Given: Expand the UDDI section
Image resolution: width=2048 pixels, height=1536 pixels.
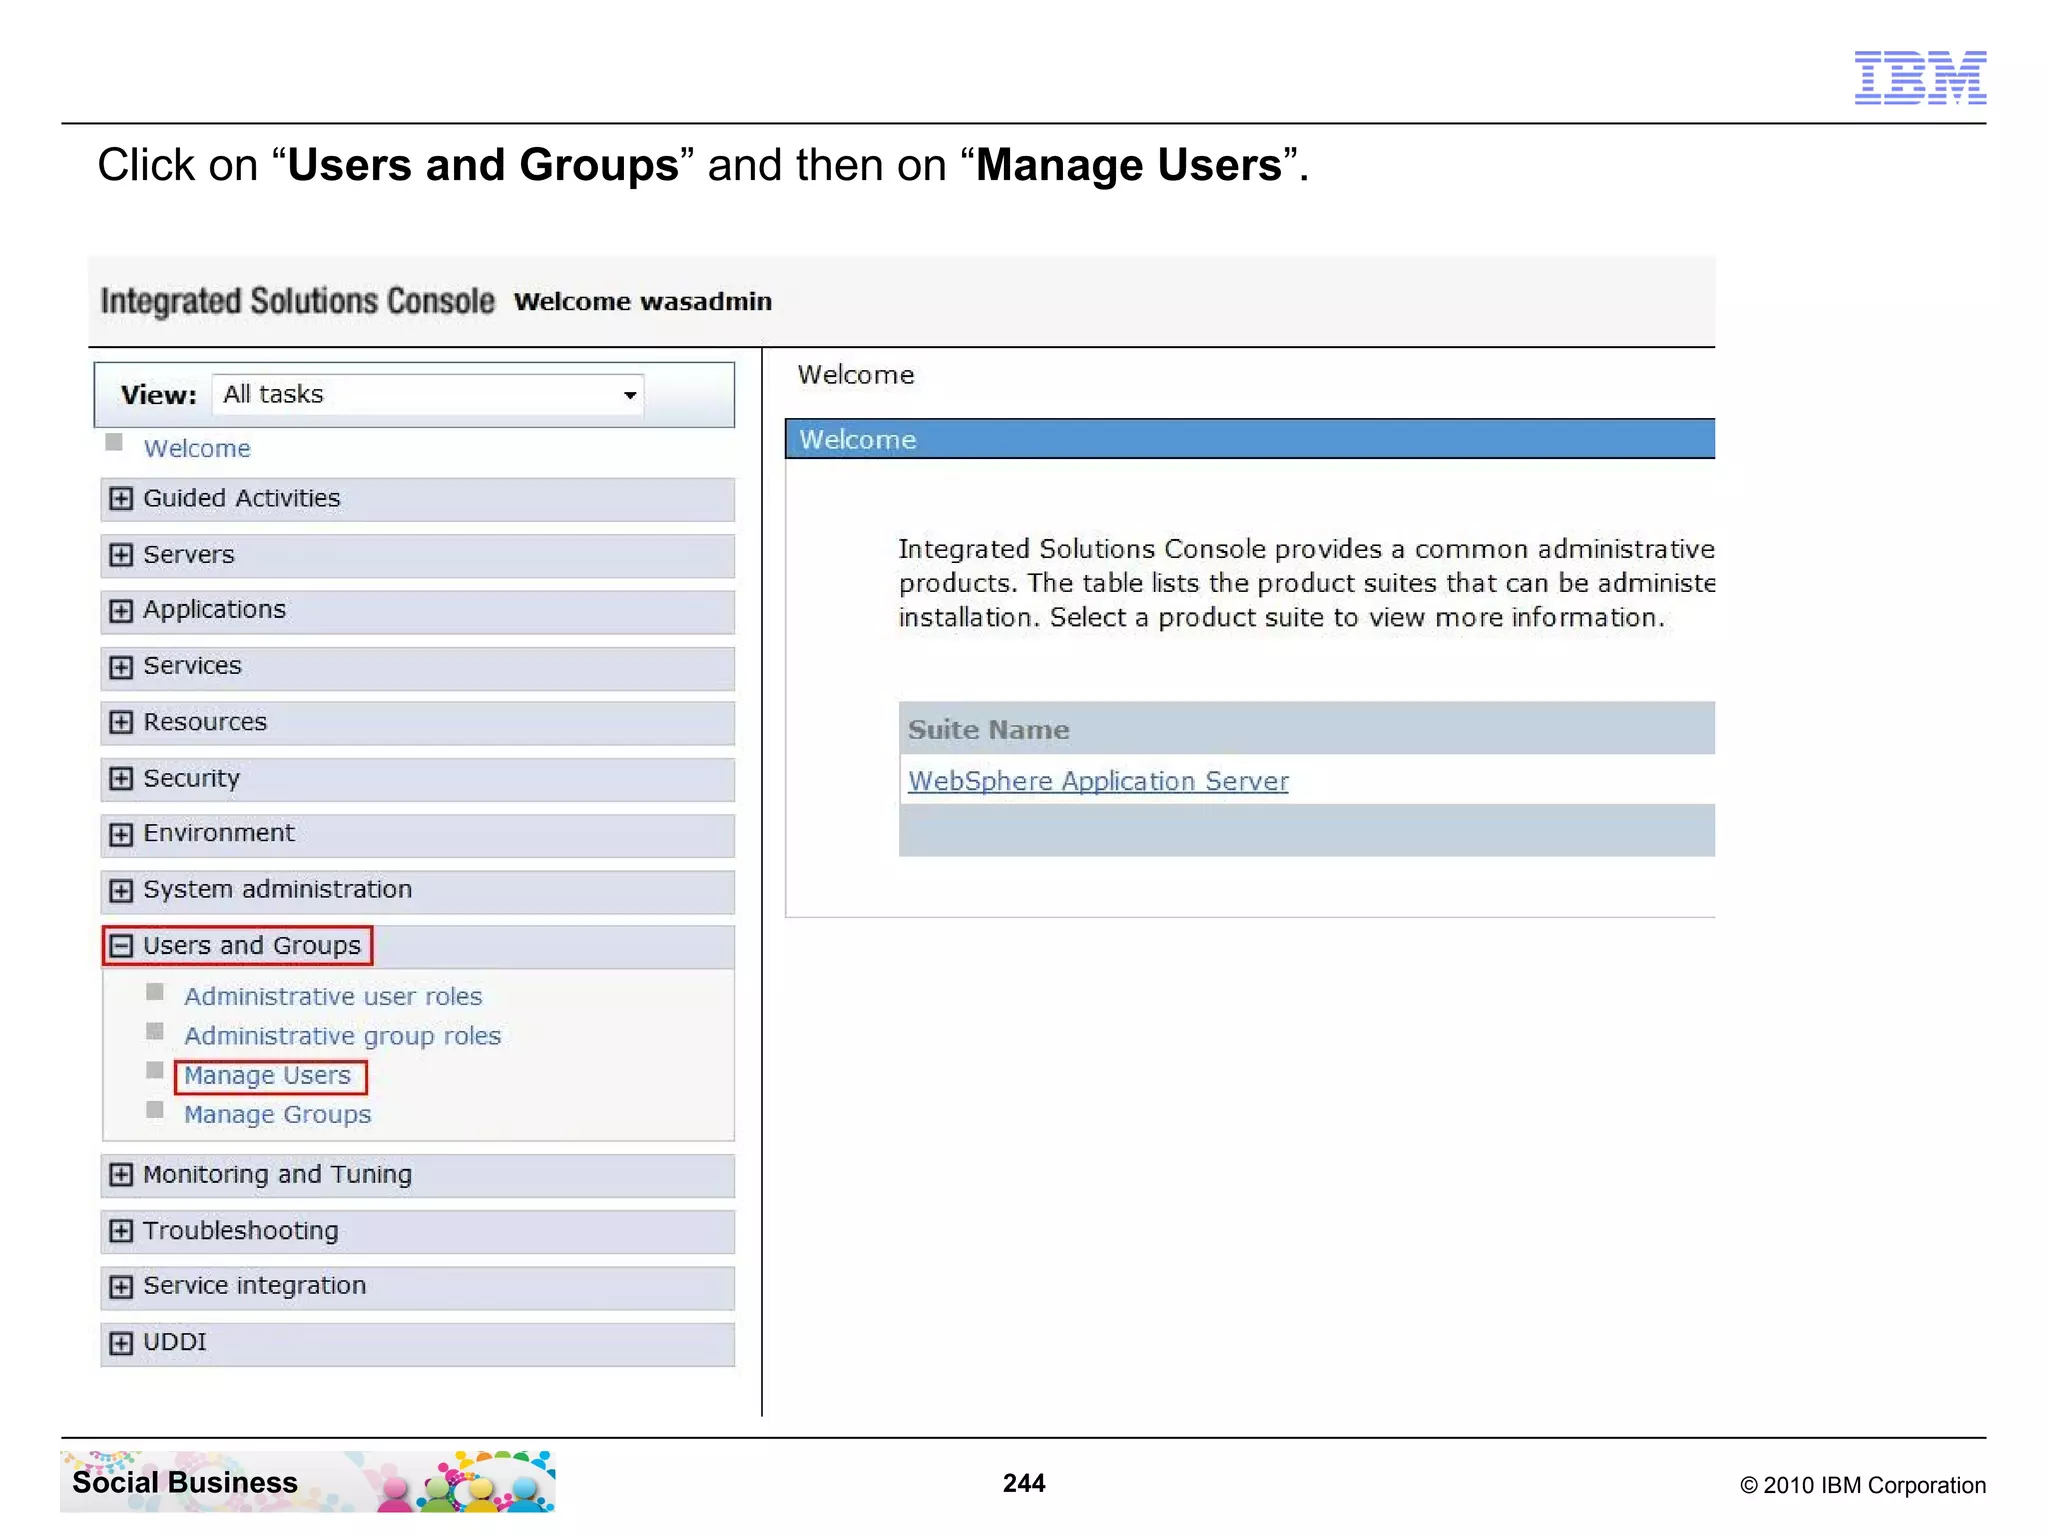Looking at the screenshot, I should (121, 1342).
